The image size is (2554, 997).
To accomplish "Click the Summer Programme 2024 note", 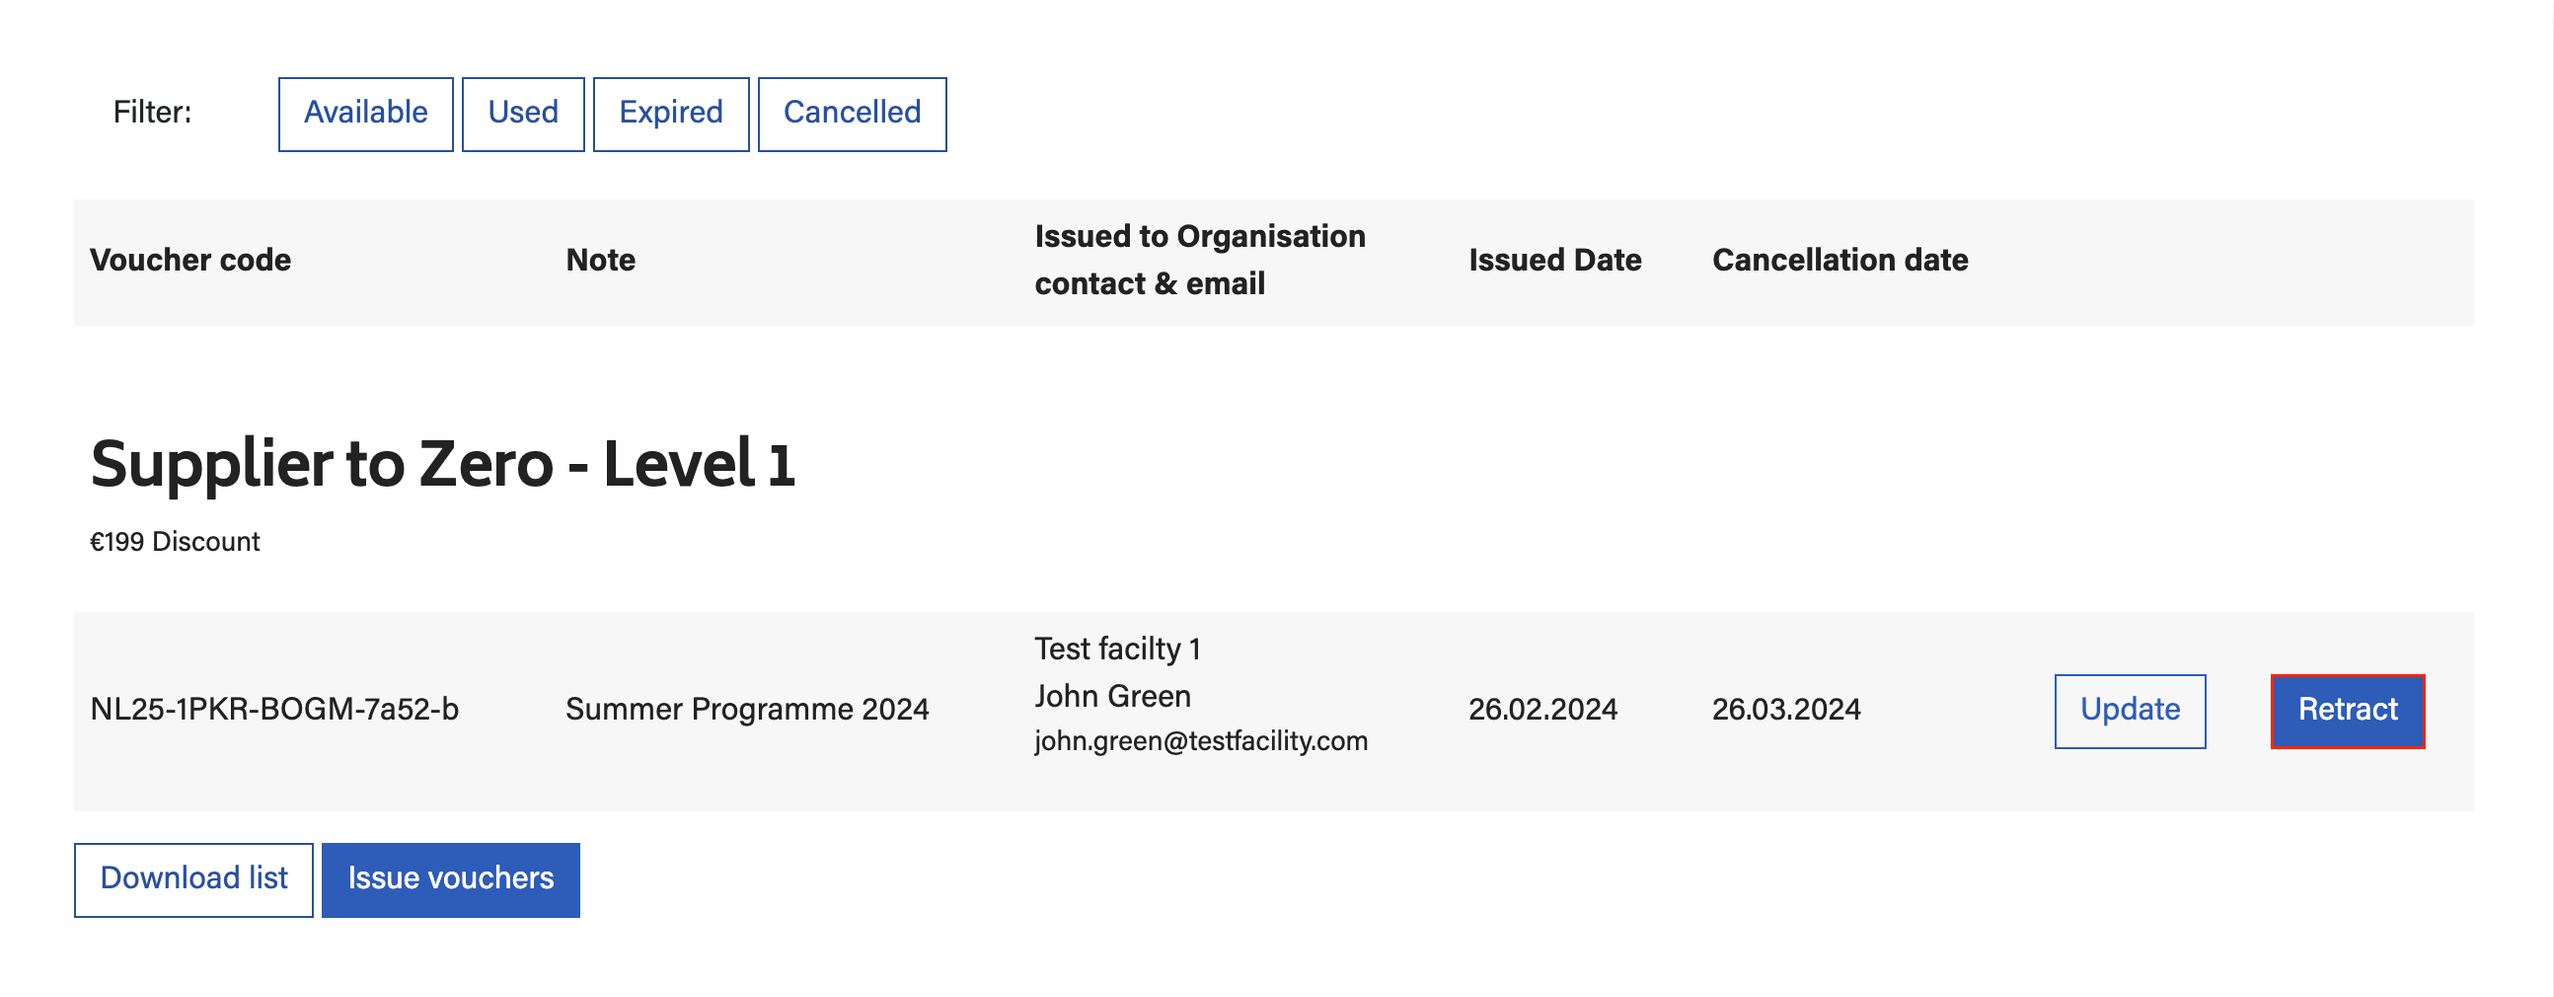I will (747, 710).
